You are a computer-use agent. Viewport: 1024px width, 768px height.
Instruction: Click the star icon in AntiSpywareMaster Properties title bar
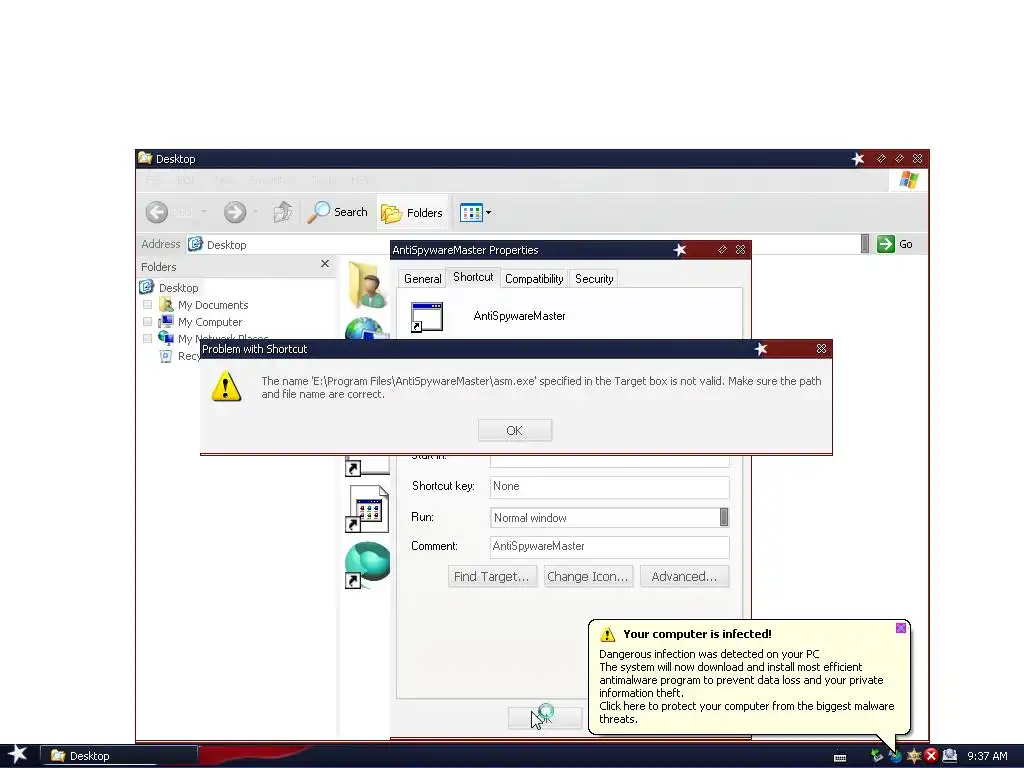[x=680, y=249]
